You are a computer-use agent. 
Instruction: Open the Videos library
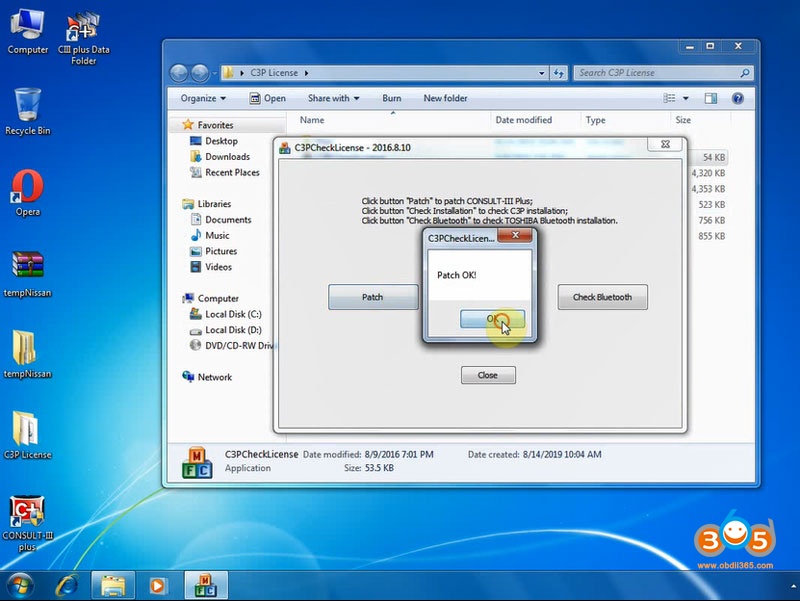[211, 267]
